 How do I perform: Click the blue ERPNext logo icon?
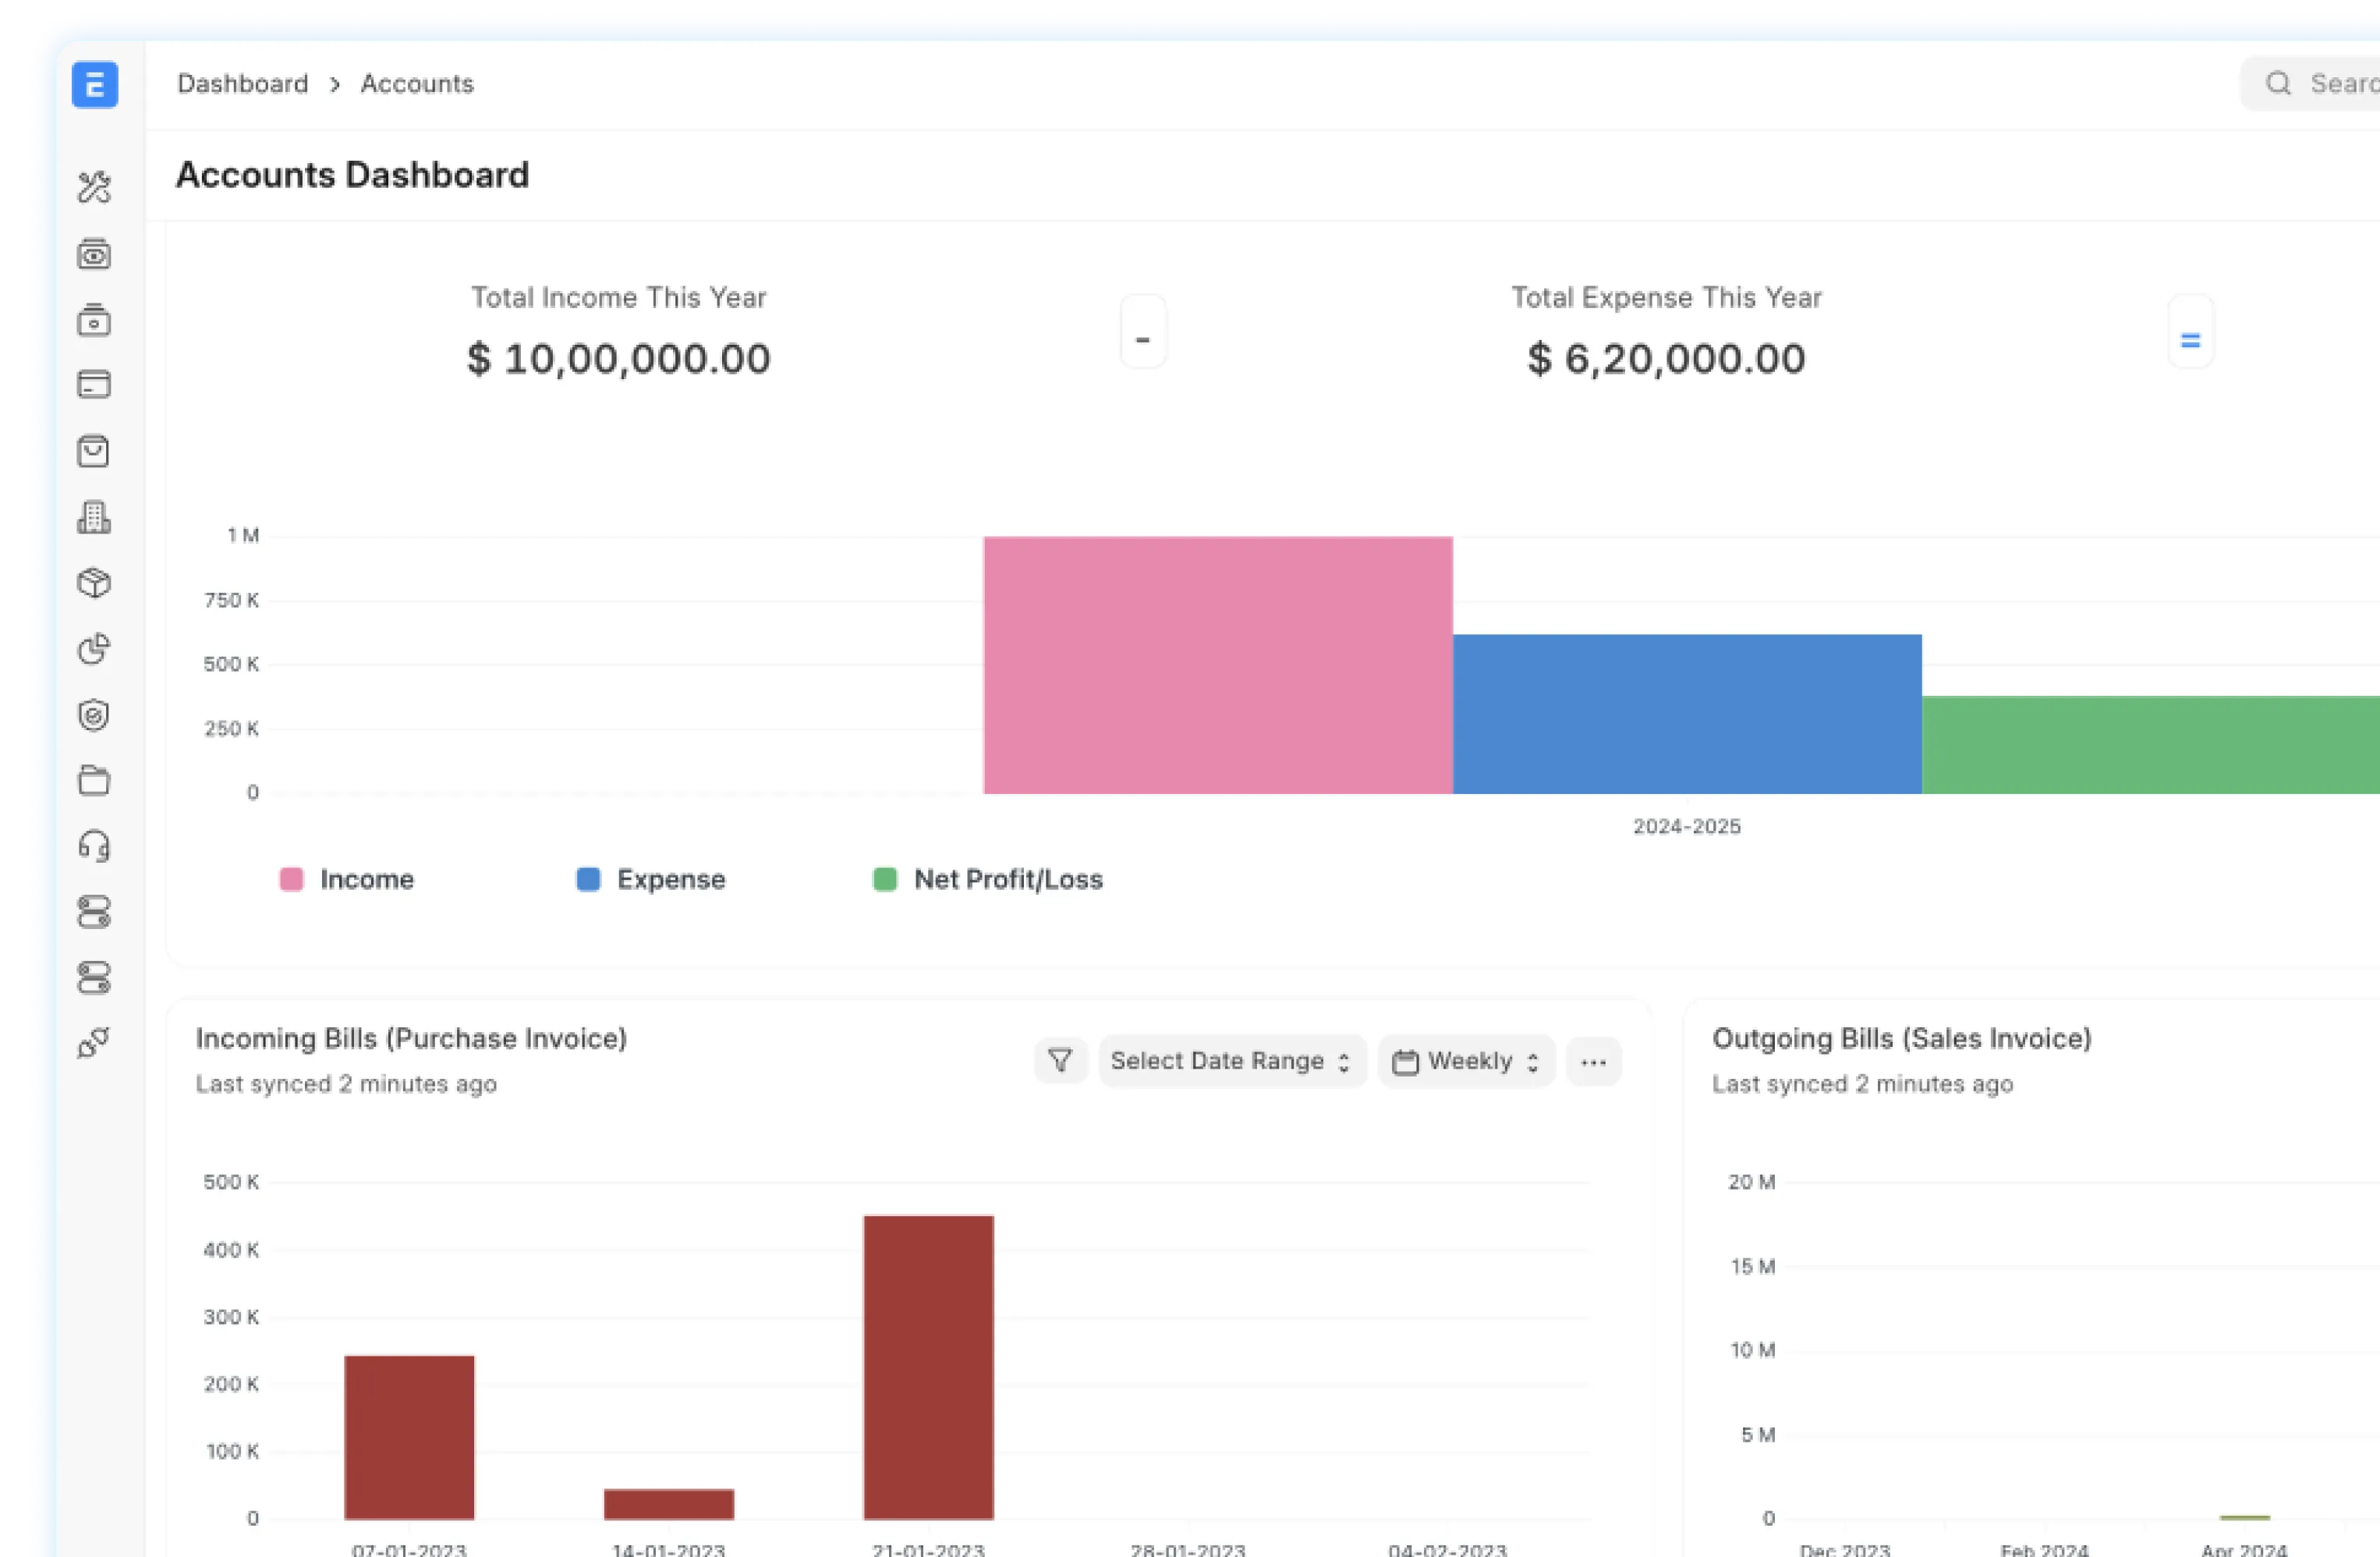click(x=95, y=85)
